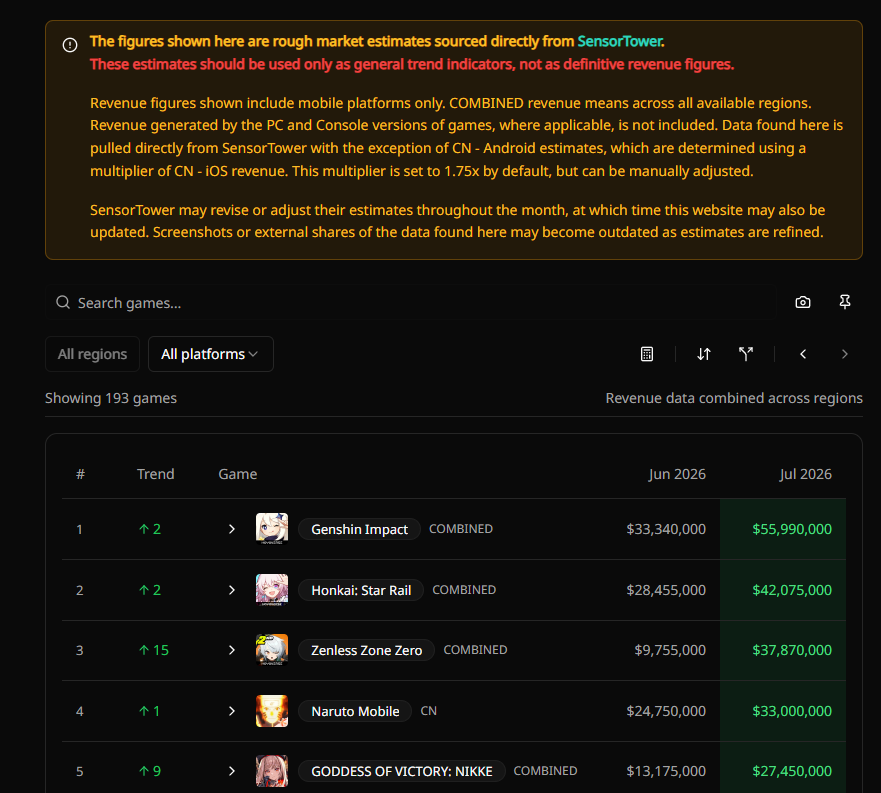Click NIKKE's $27,450,000 July value
The image size is (881, 793).
[792, 771]
